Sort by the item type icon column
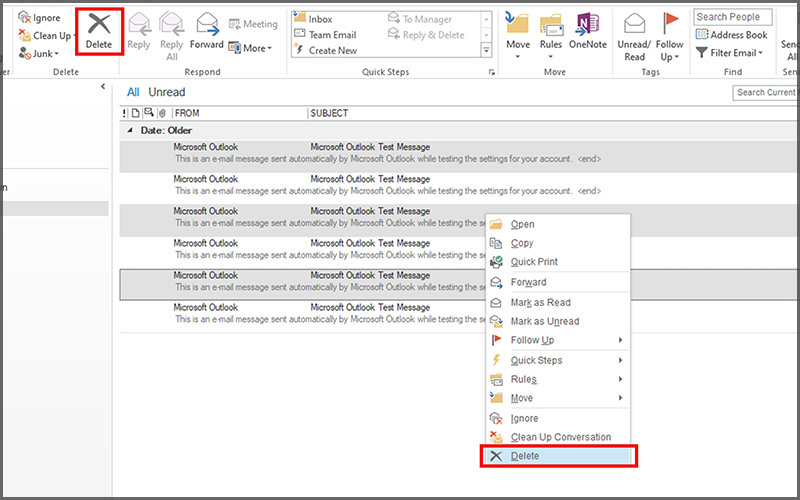Image resolution: width=800 pixels, height=500 pixels. [x=135, y=113]
